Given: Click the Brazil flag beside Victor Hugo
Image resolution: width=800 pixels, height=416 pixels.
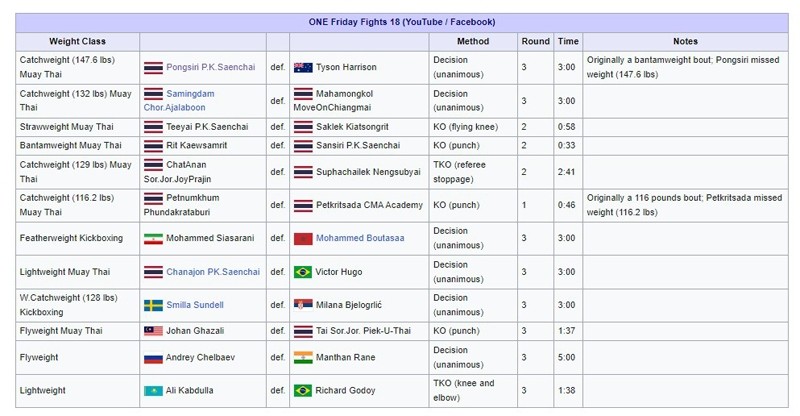Looking at the screenshot, I should pos(303,272).
